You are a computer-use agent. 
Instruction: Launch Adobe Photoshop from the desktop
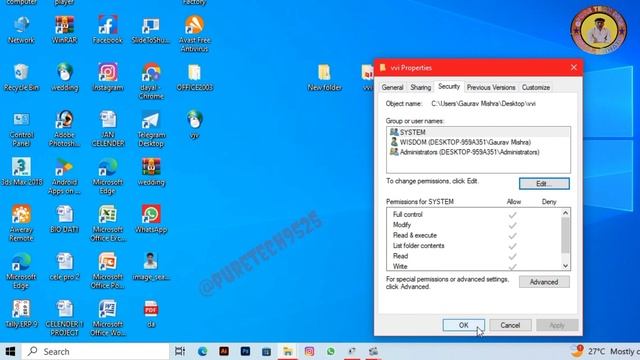(64, 129)
